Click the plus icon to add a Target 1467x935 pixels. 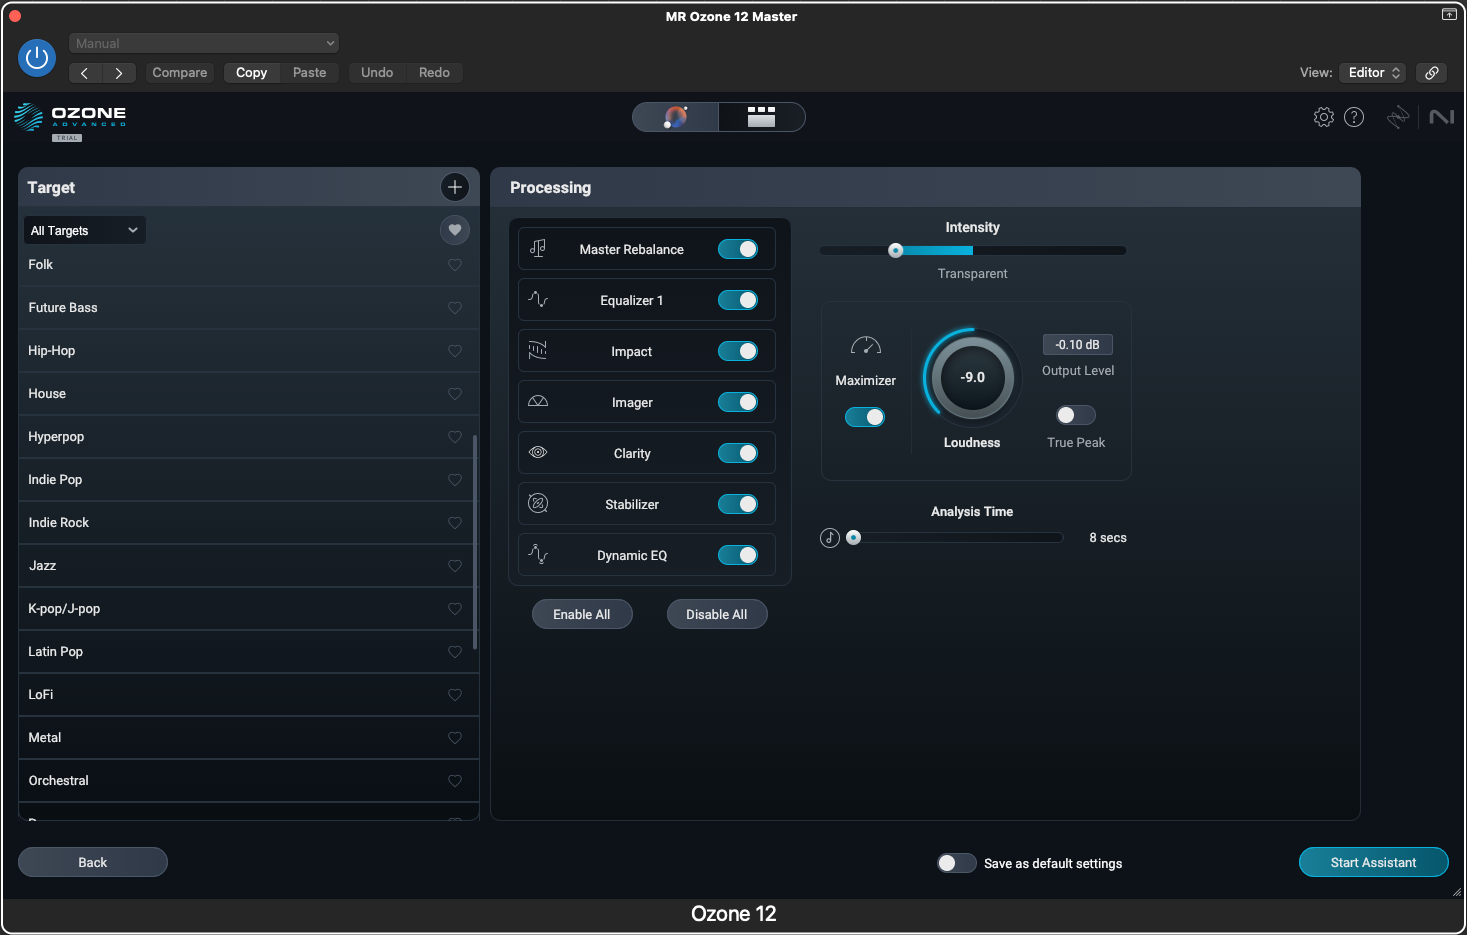pyautogui.click(x=455, y=187)
